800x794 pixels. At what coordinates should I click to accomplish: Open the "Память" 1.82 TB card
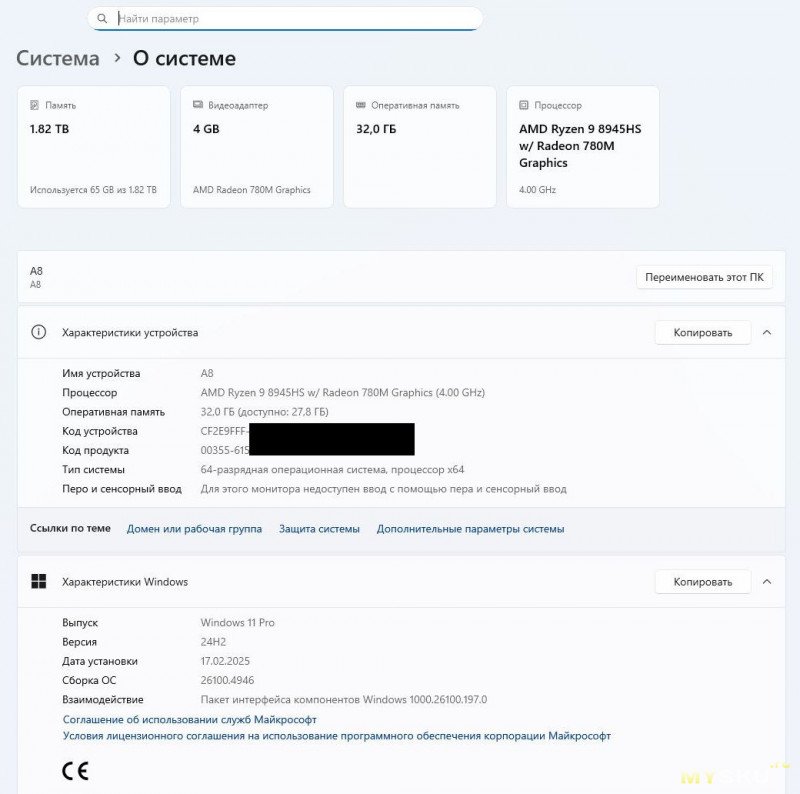coord(93,147)
